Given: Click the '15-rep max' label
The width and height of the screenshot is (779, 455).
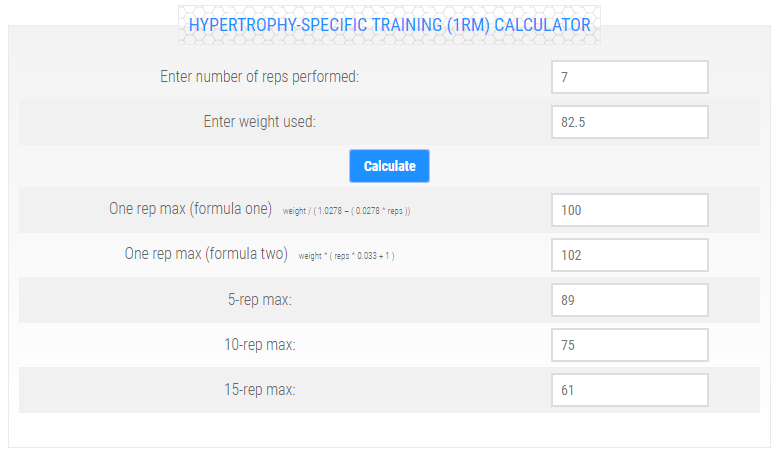Looking at the screenshot, I should 259,390.
